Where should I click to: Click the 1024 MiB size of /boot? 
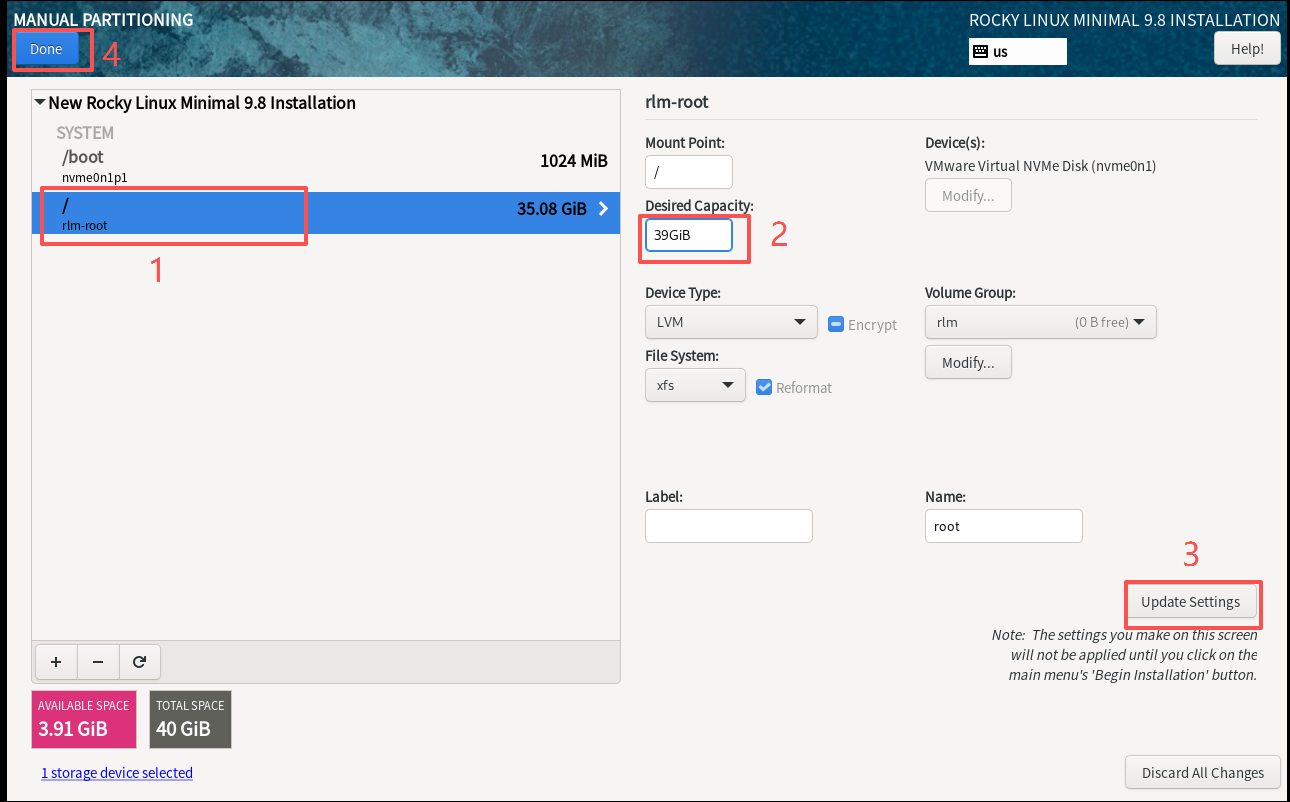tap(574, 161)
